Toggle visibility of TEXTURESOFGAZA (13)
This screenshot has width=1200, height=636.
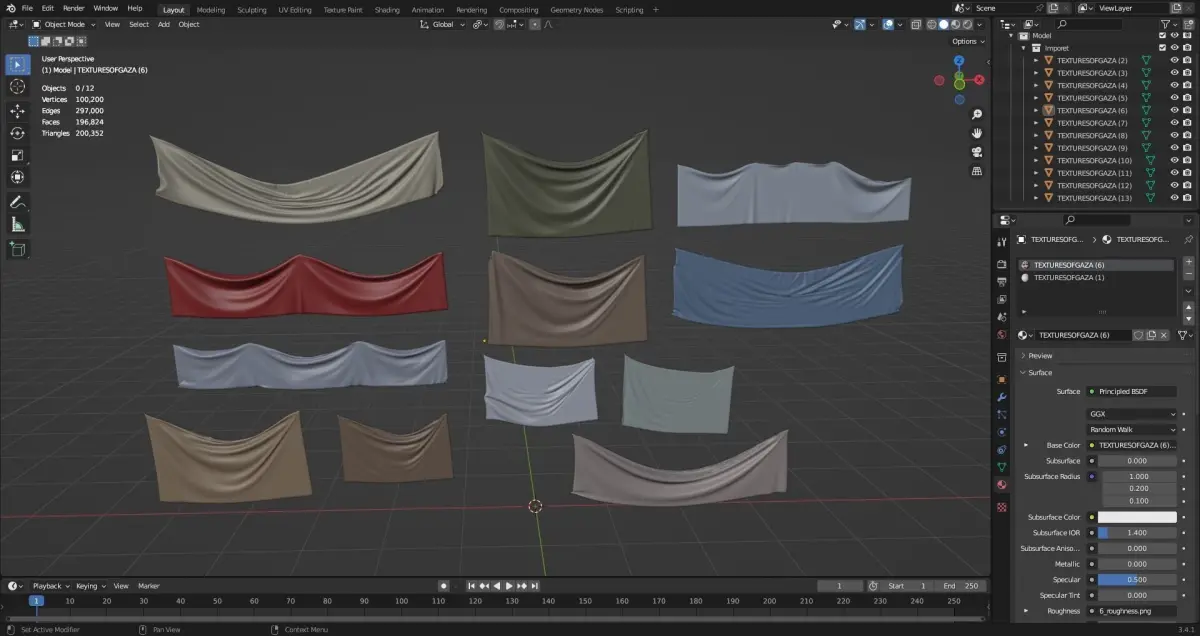tap(1174, 198)
